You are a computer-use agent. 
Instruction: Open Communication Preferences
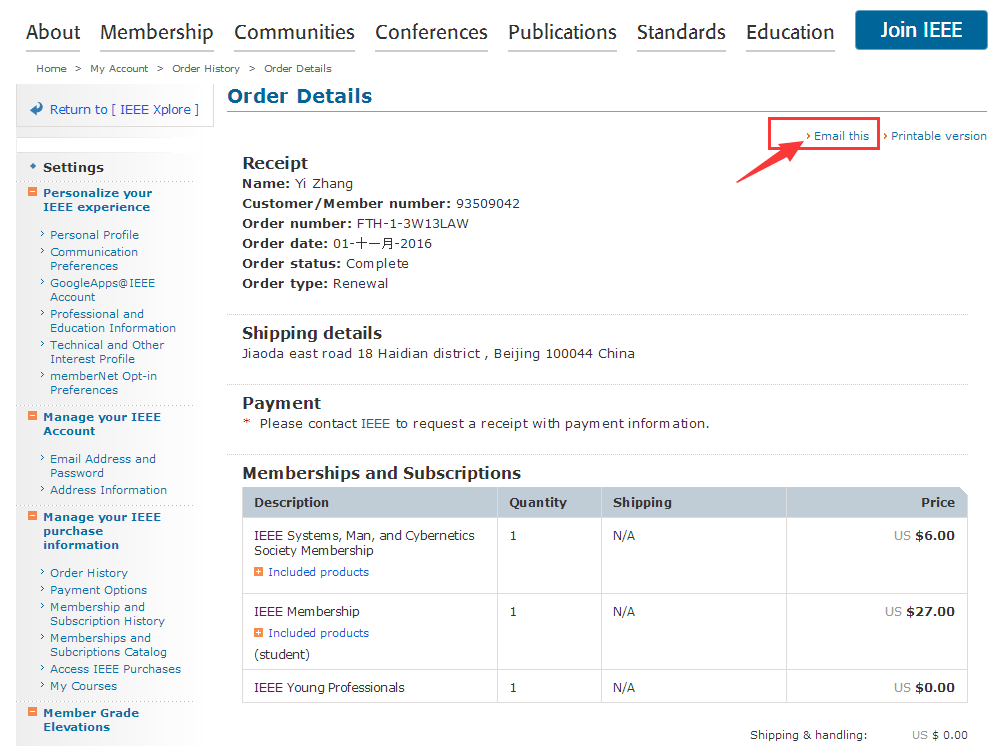[94, 259]
